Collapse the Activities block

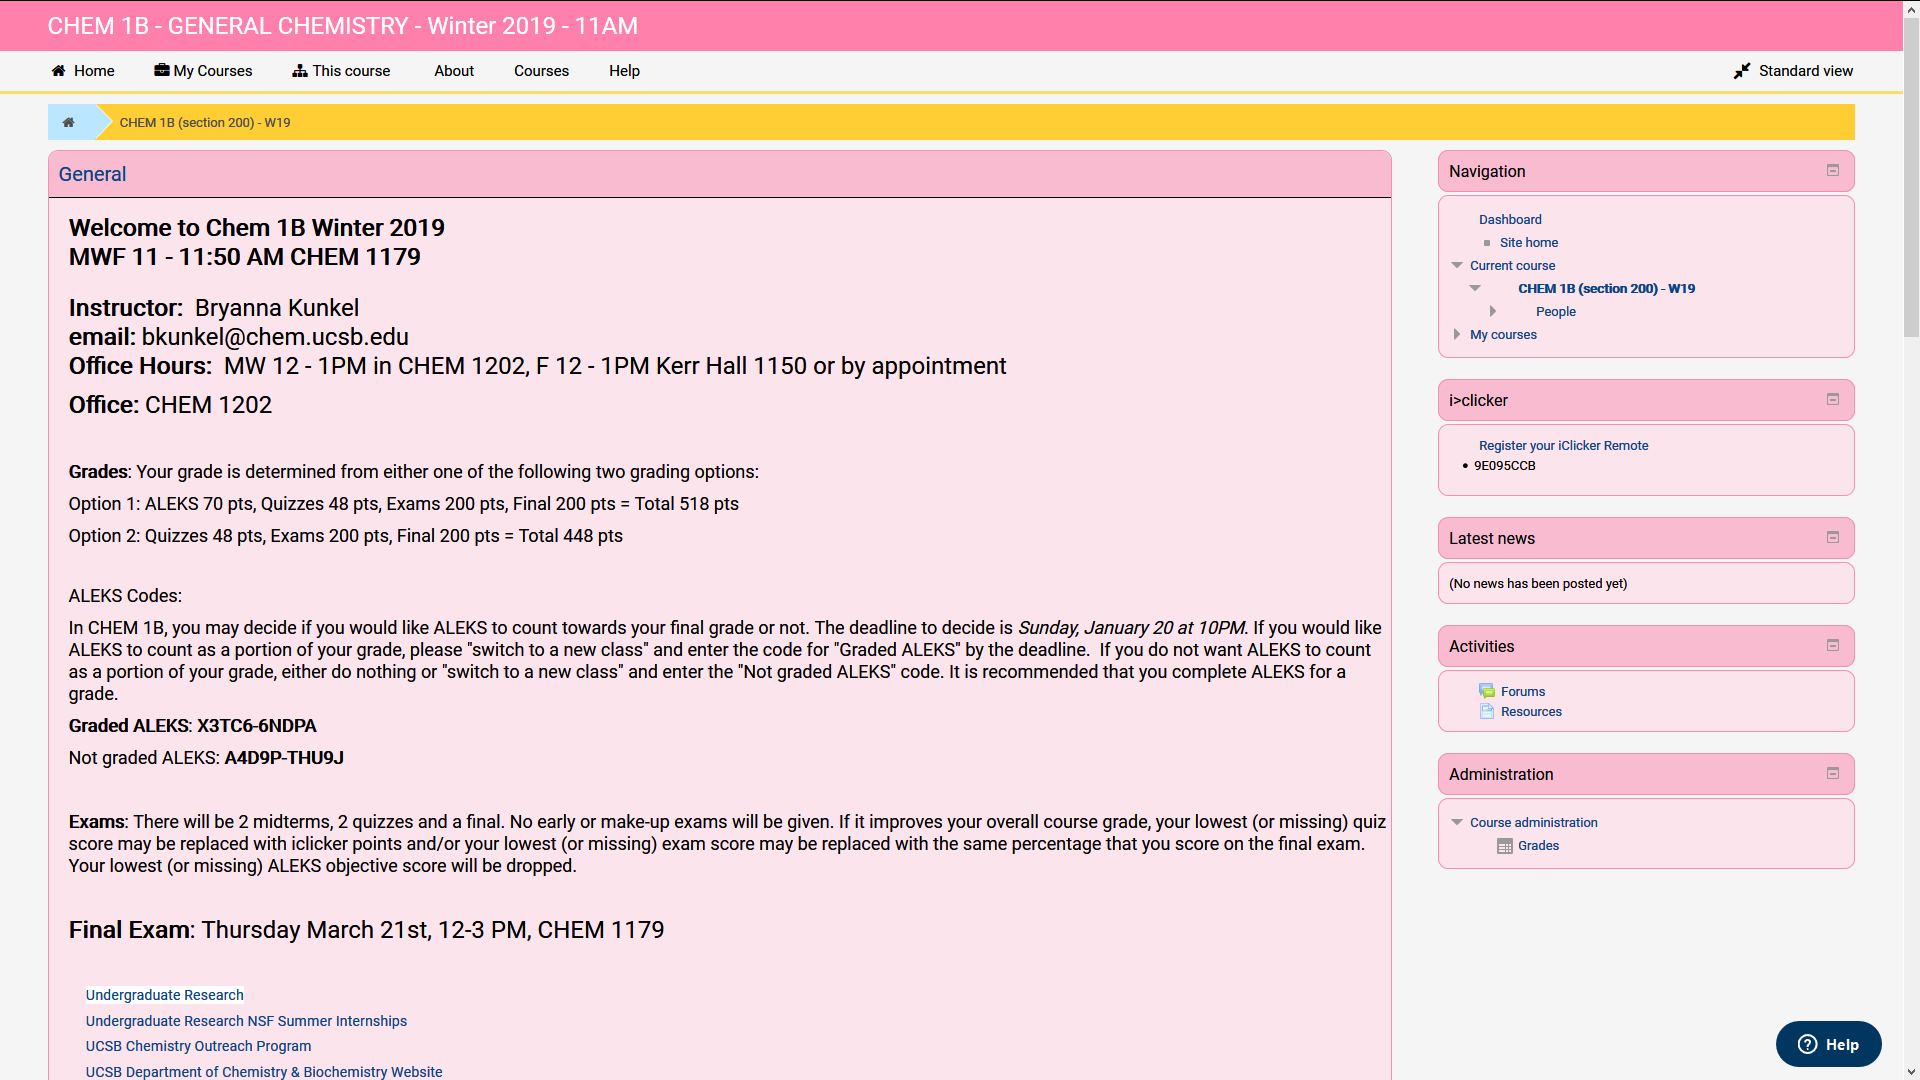coord(1833,646)
